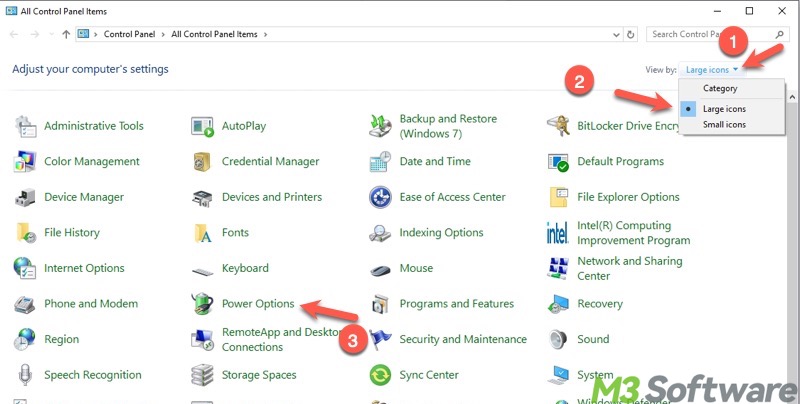
Task: Click the Ease of Access Center icon
Action: click(x=380, y=197)
